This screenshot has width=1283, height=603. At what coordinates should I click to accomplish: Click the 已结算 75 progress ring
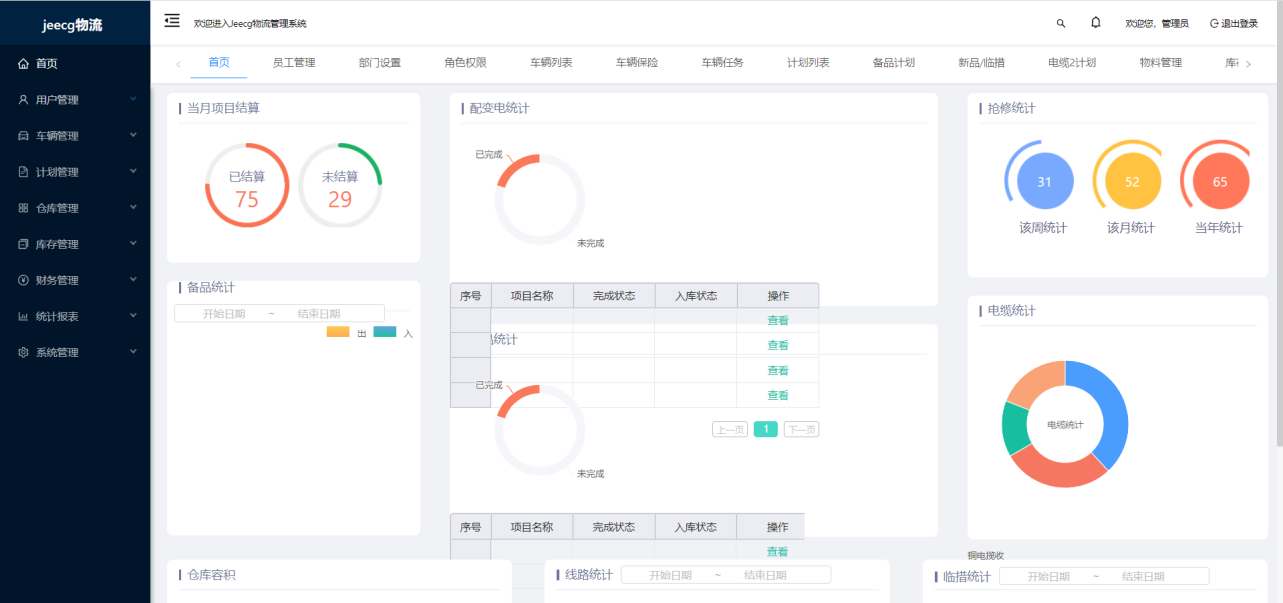pyautogui.click(x=247, y=186)
